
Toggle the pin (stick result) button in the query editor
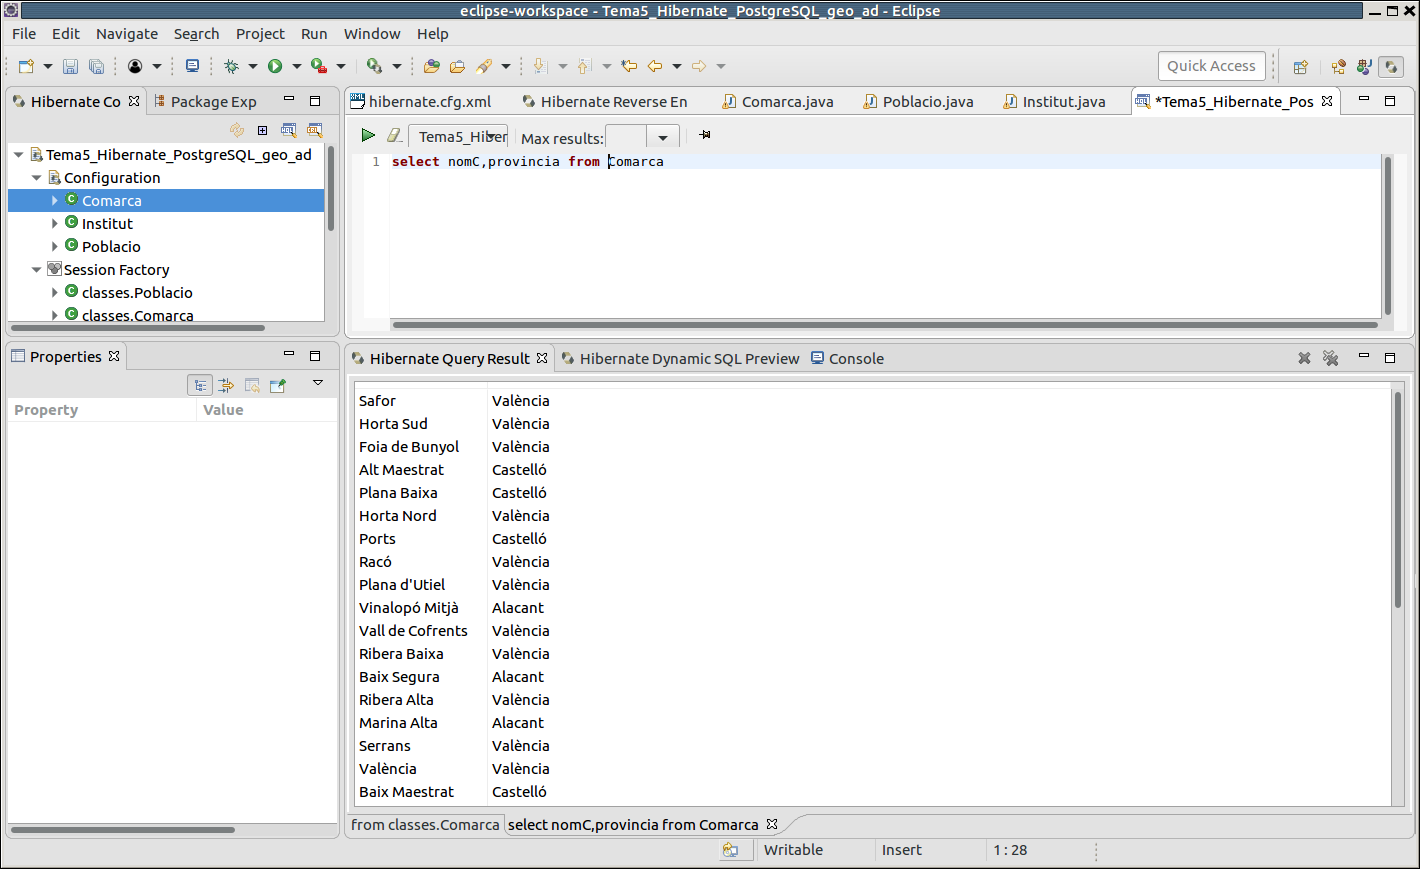[705, 135]
